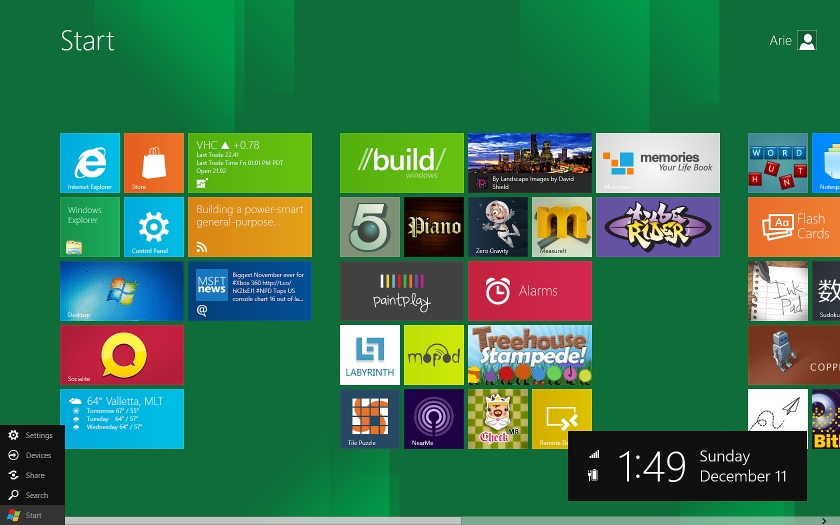This screenshot has height=525, width=840.
Task: Launch the Word Hunt game tile
Action: pos(778,163)
